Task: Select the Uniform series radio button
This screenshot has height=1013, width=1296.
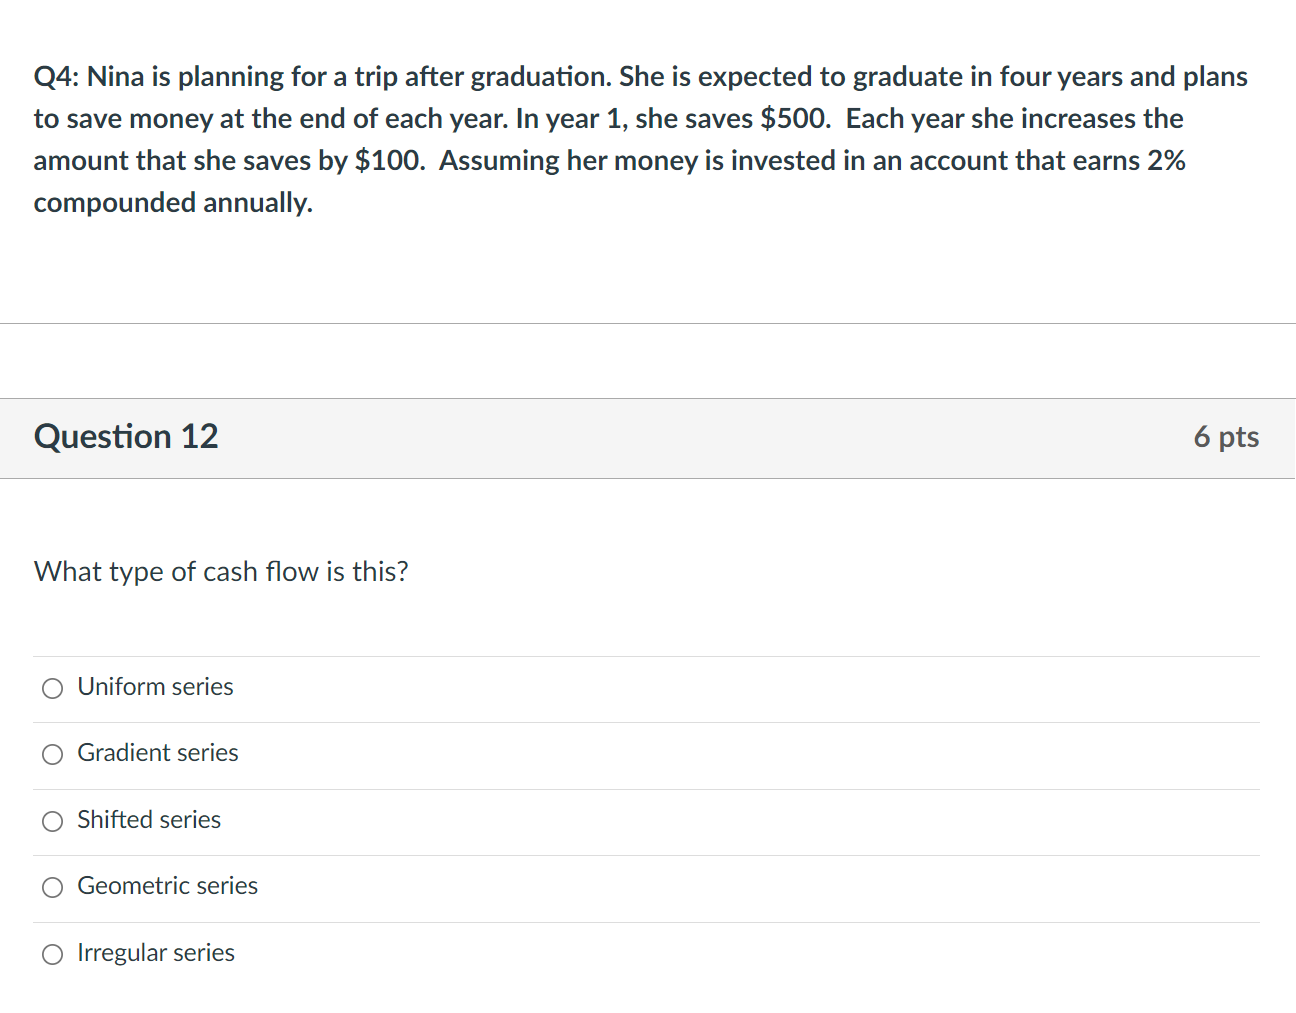Action: point(52,688)
